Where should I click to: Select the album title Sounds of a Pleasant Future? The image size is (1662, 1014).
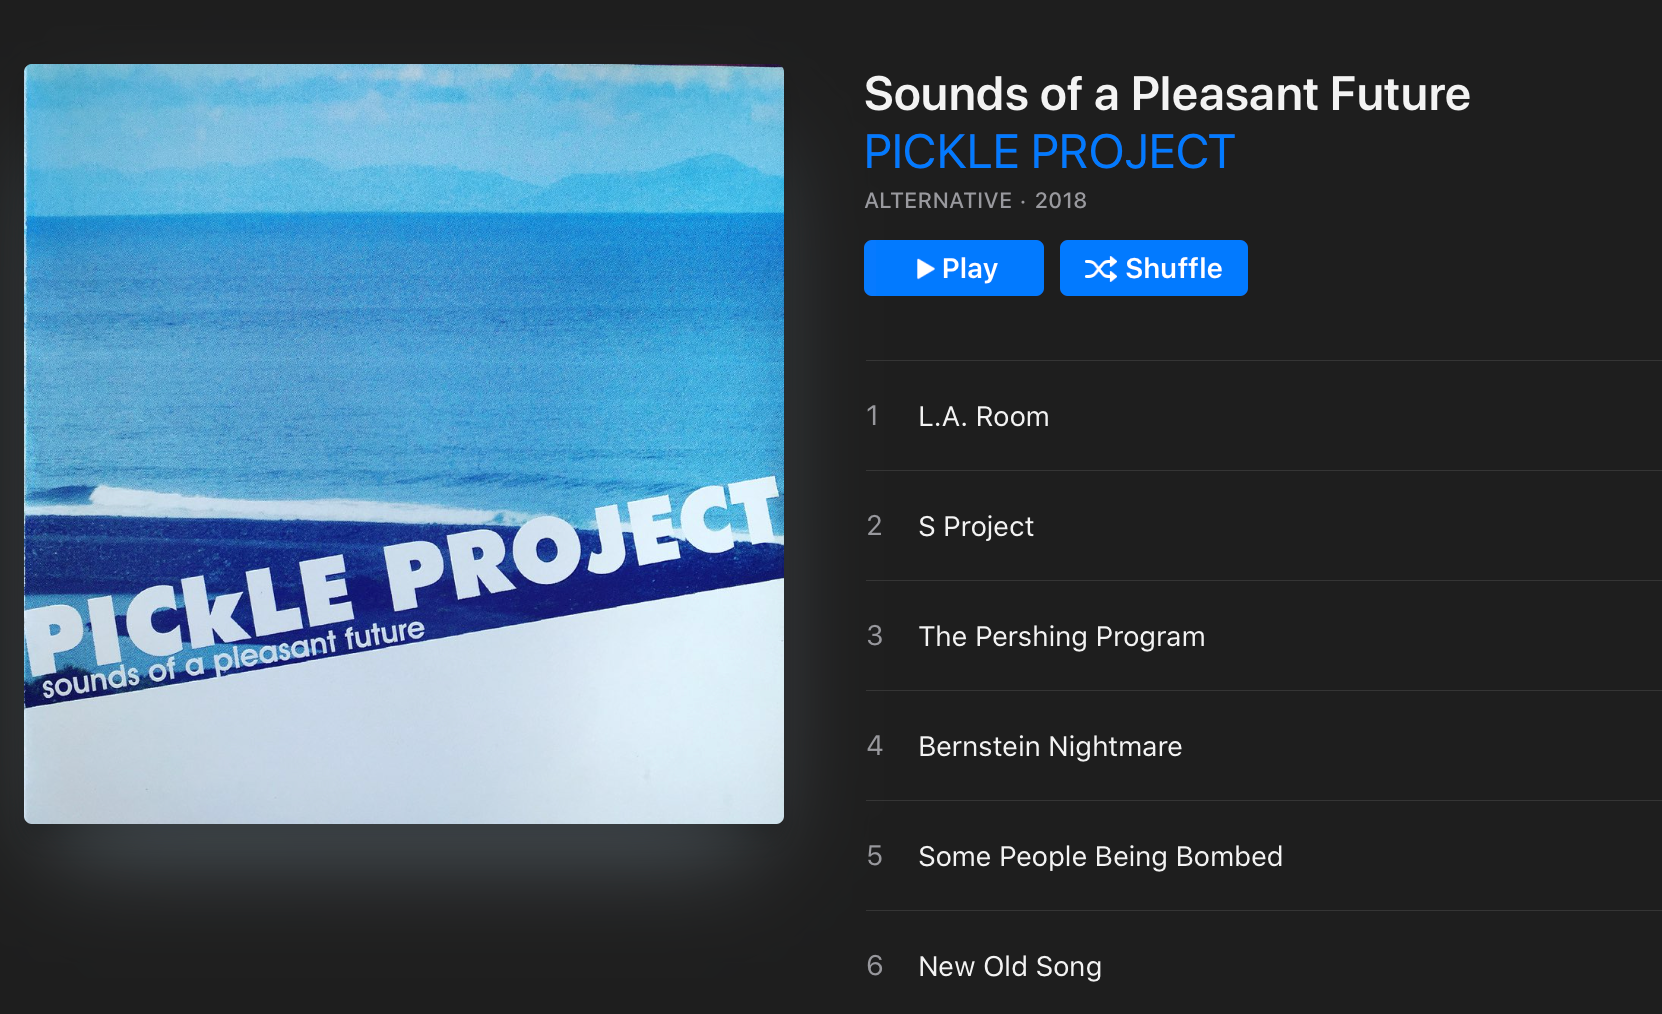pyautogui.click(x=1166, y=94)
